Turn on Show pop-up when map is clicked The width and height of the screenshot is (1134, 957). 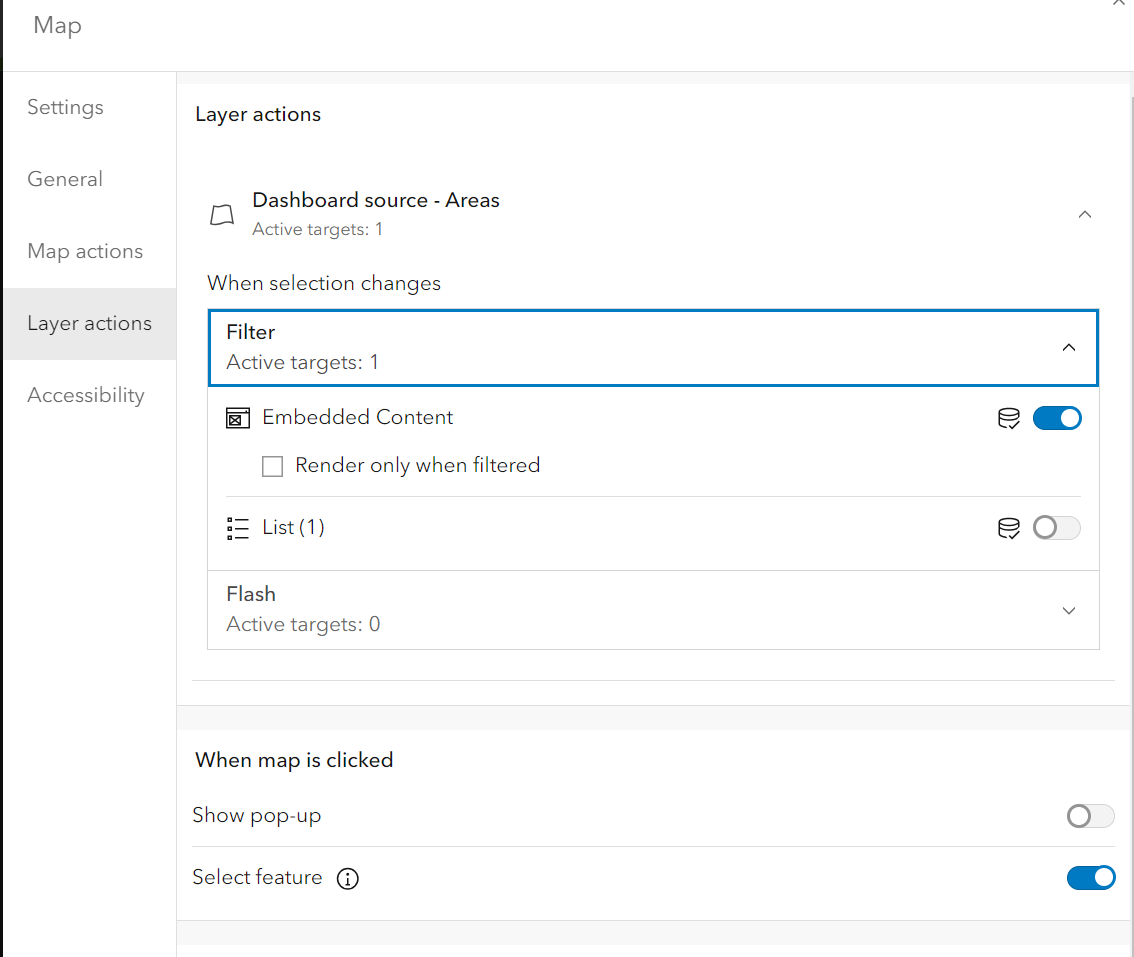tap(1090, 816)
